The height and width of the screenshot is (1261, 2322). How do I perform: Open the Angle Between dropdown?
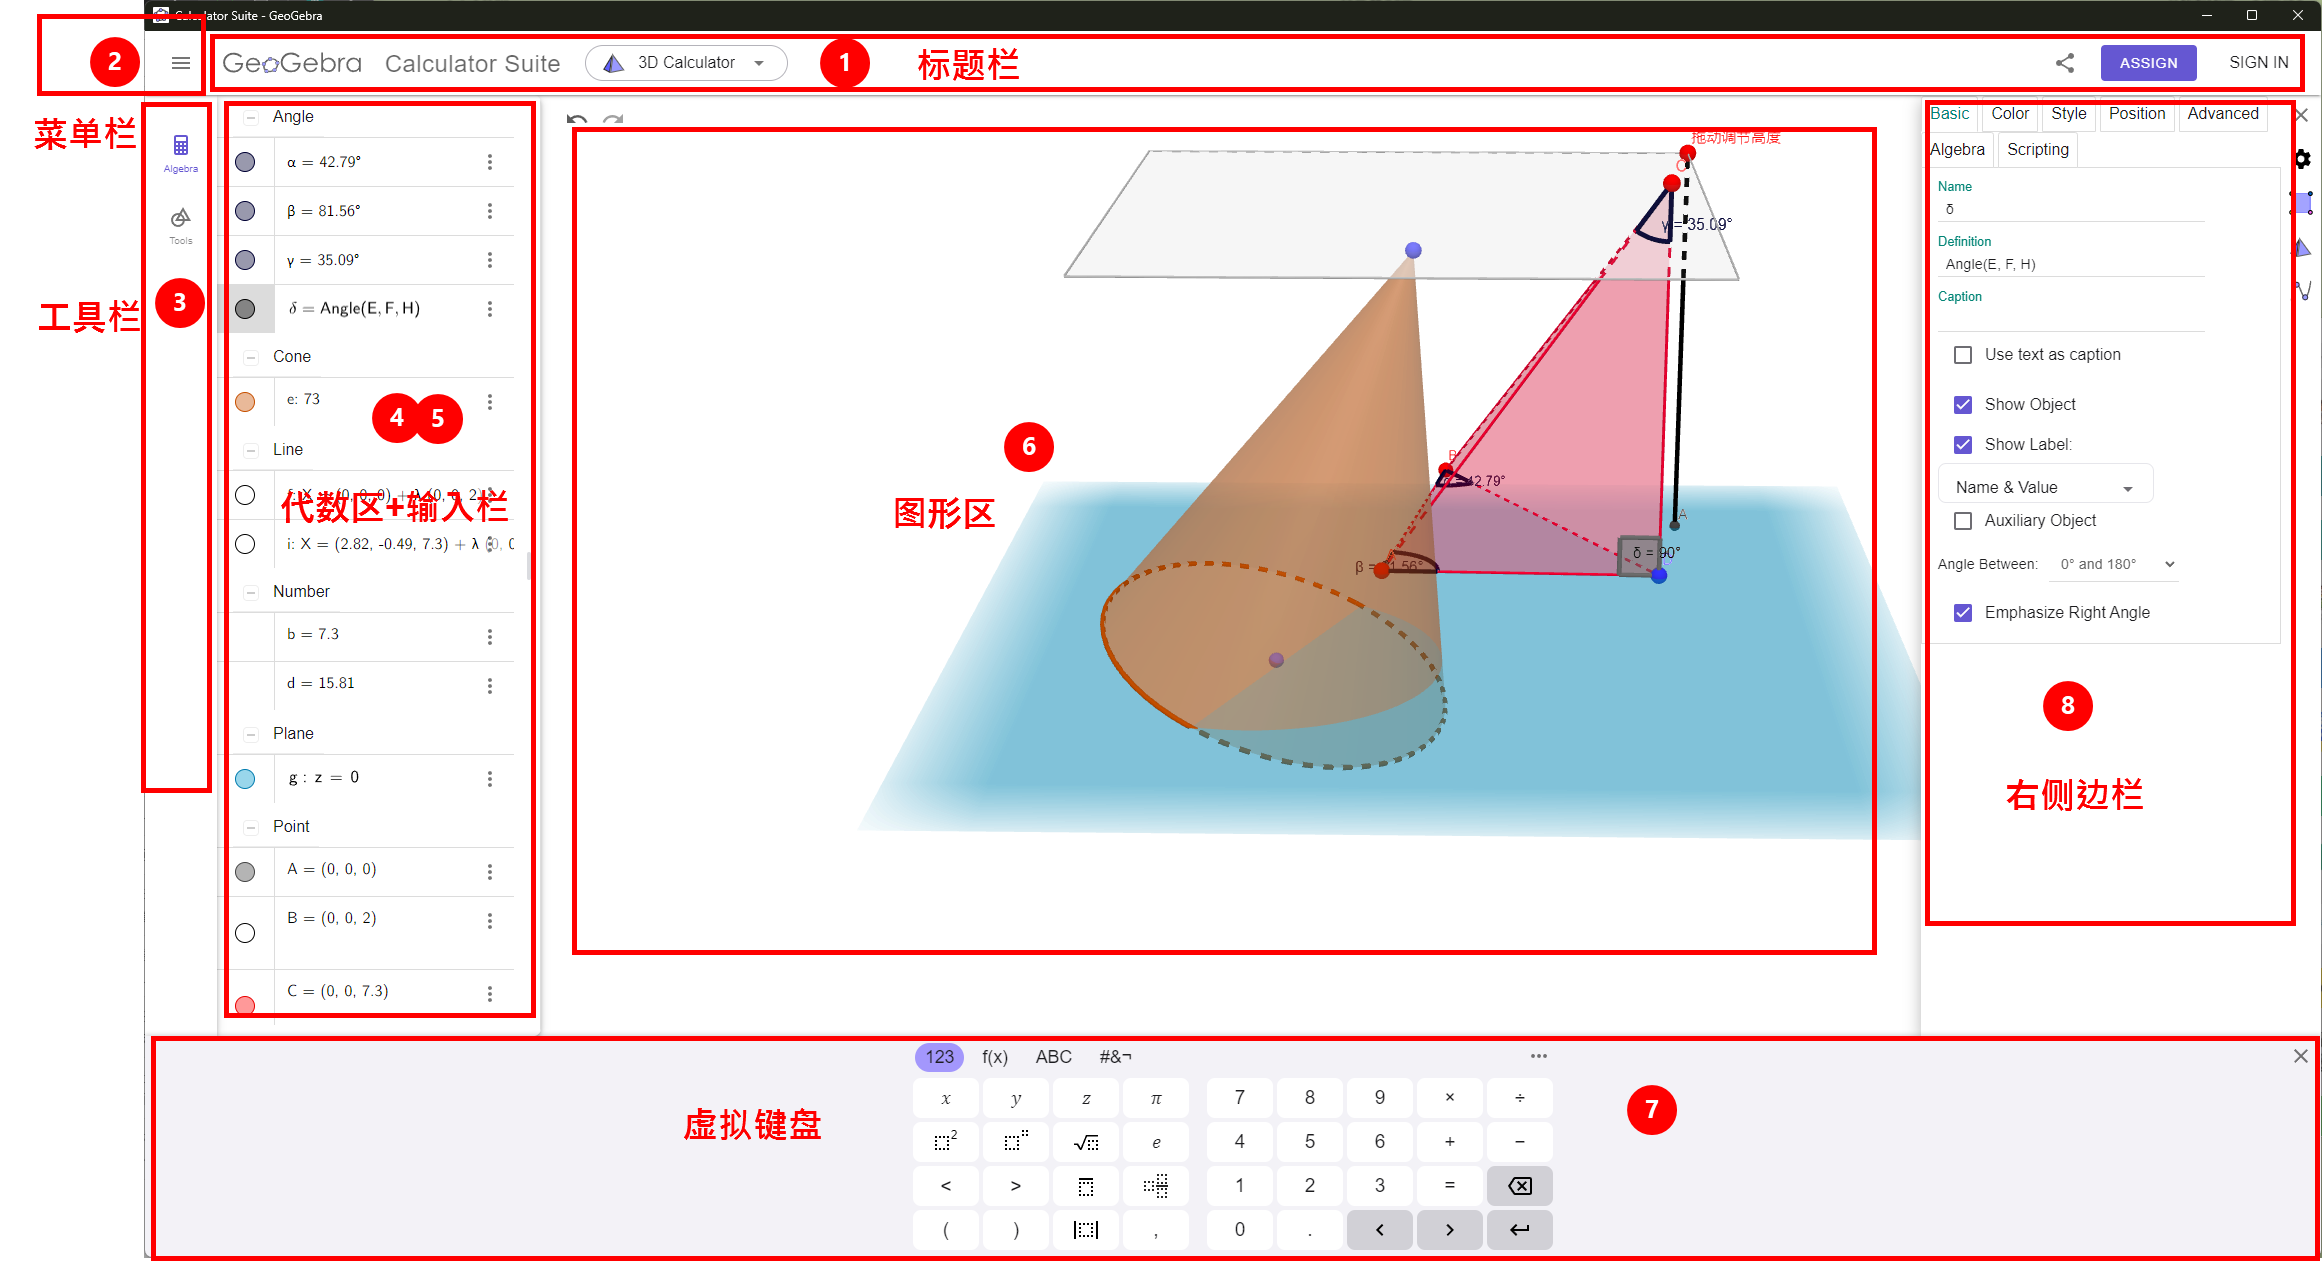[x=2113, y=564]
